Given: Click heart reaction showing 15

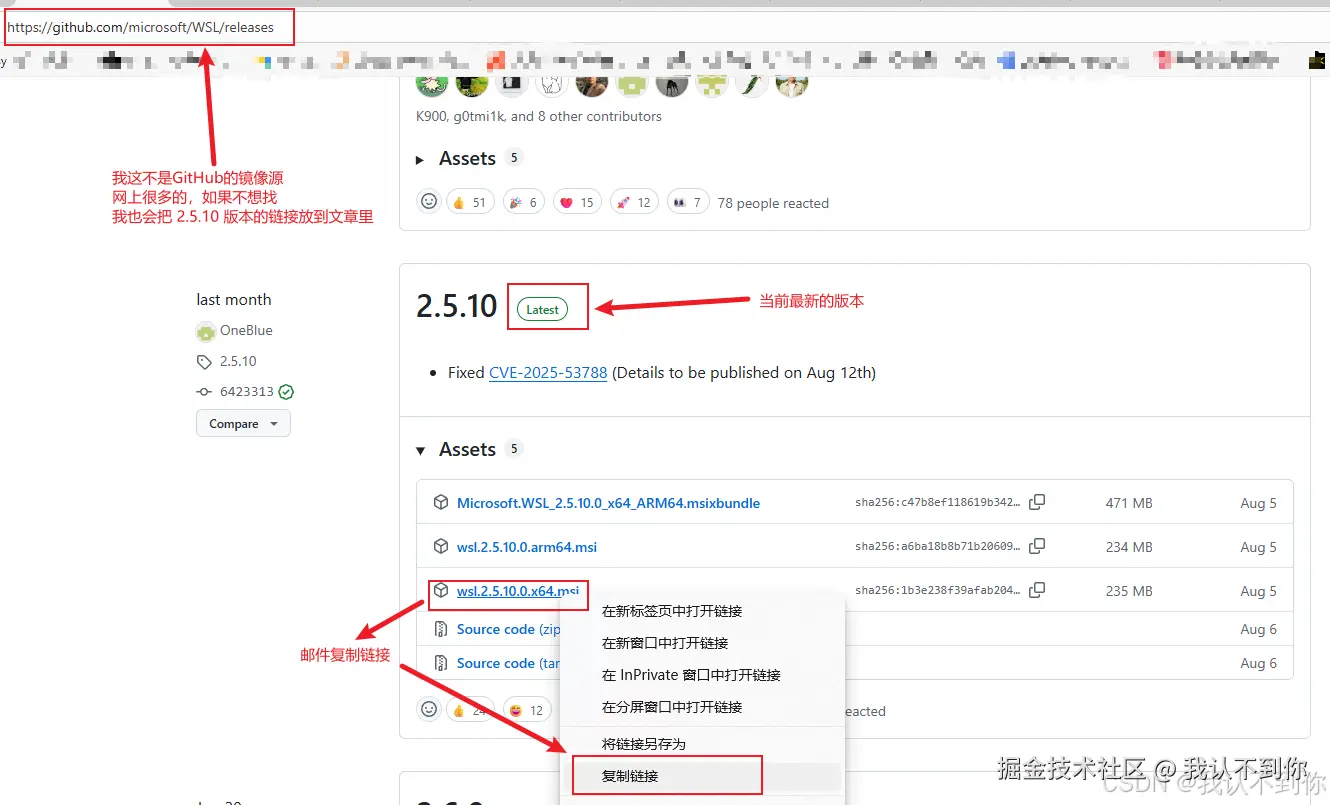Looking at the screenshot, I should click(x=577, y=202).
